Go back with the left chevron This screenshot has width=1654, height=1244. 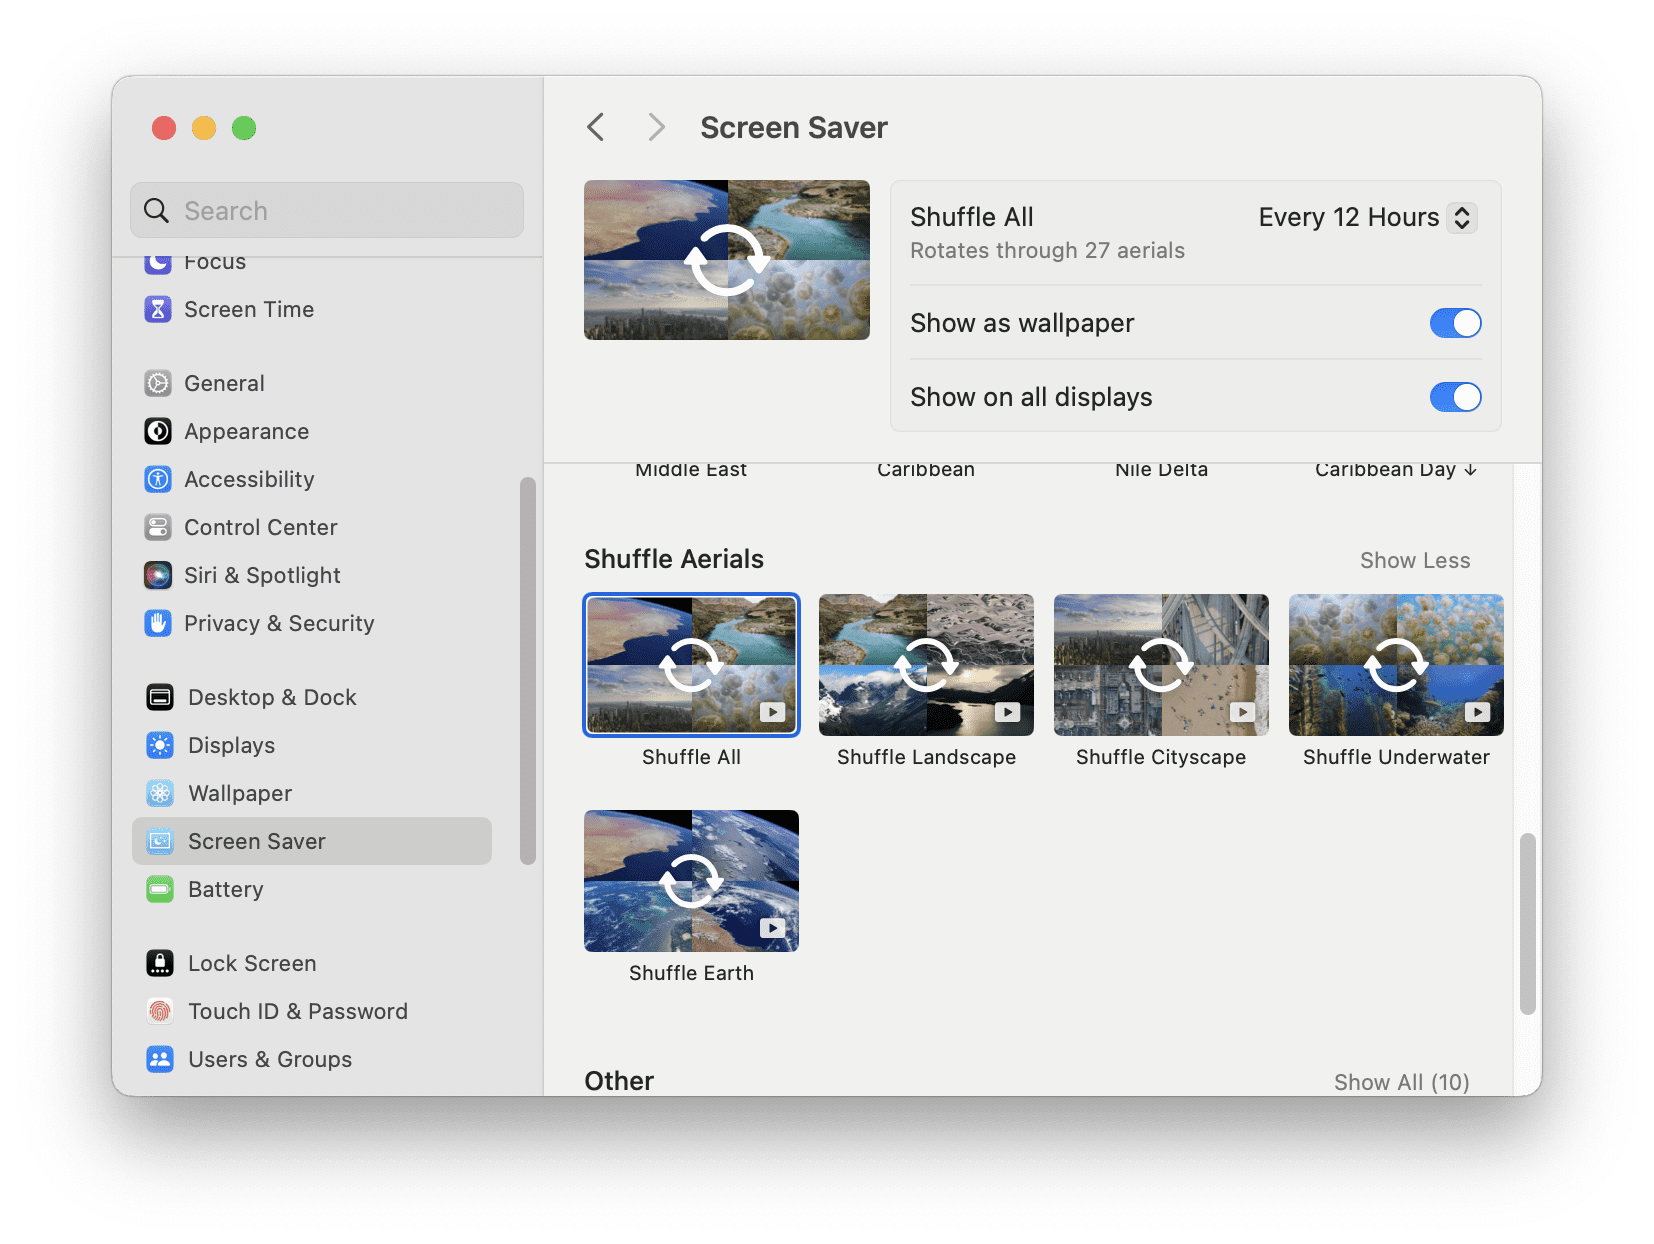pos(596,127)
